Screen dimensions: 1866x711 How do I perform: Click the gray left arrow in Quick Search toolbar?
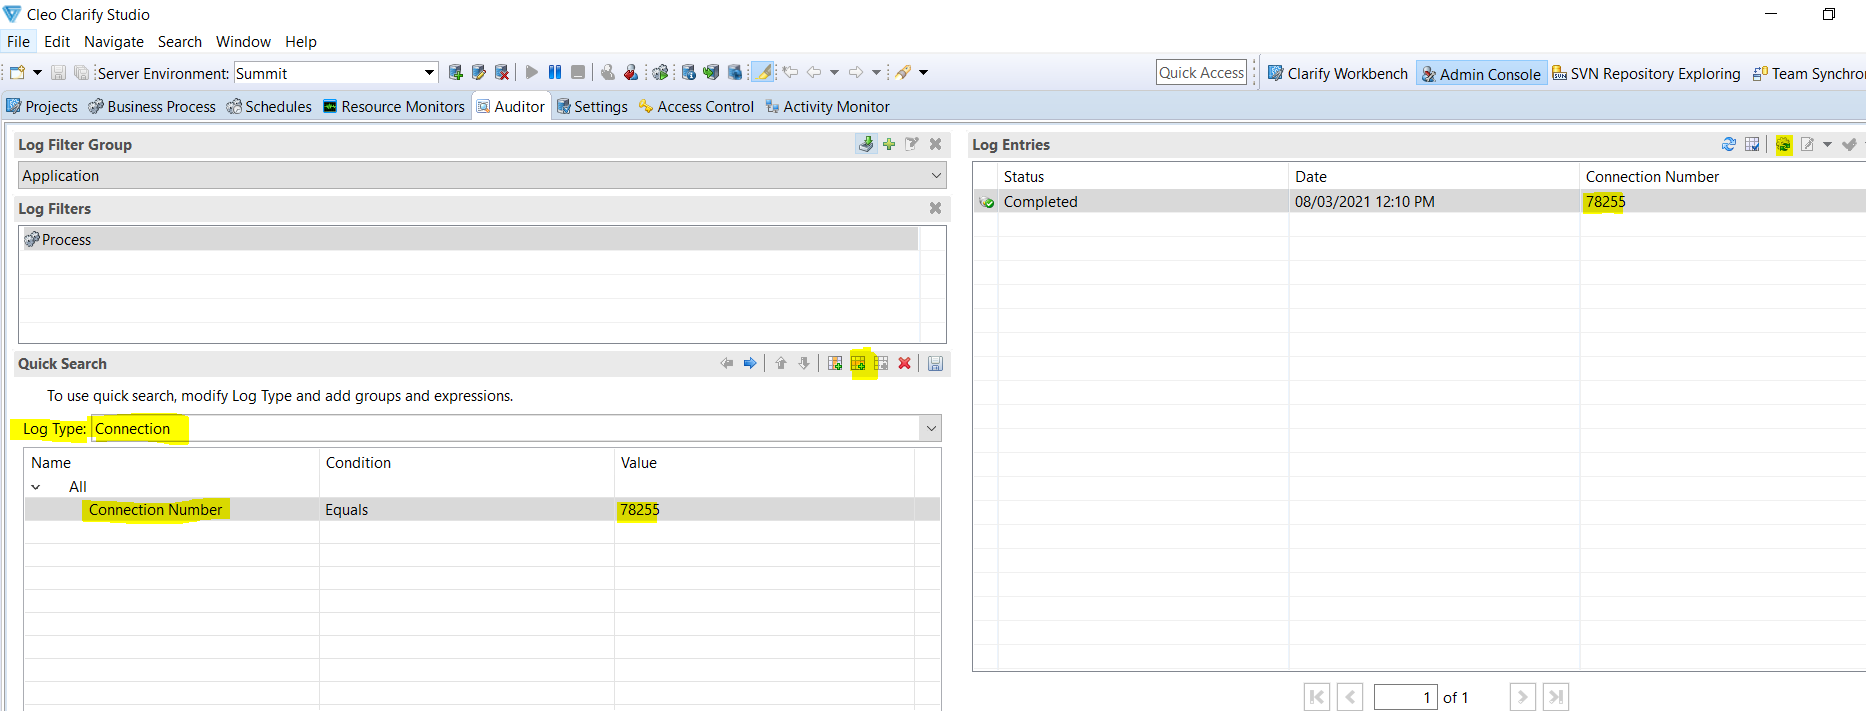point(727,363)
